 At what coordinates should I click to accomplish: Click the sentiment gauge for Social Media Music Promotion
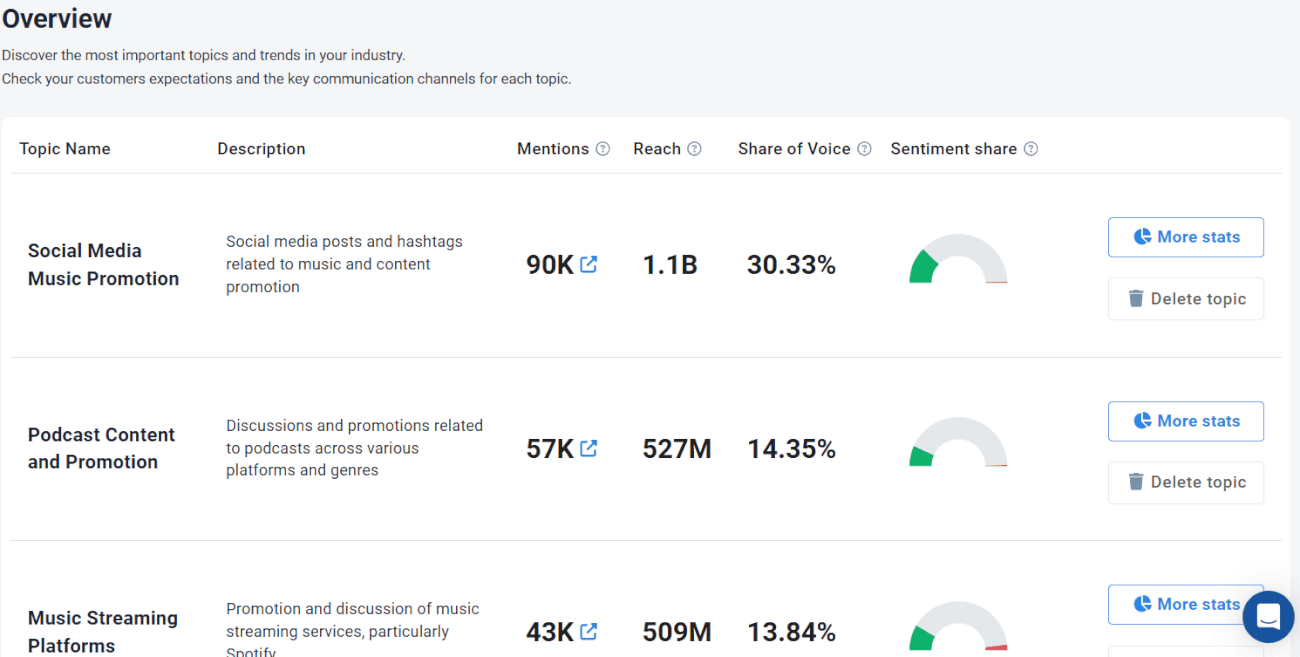pos(957,264)
